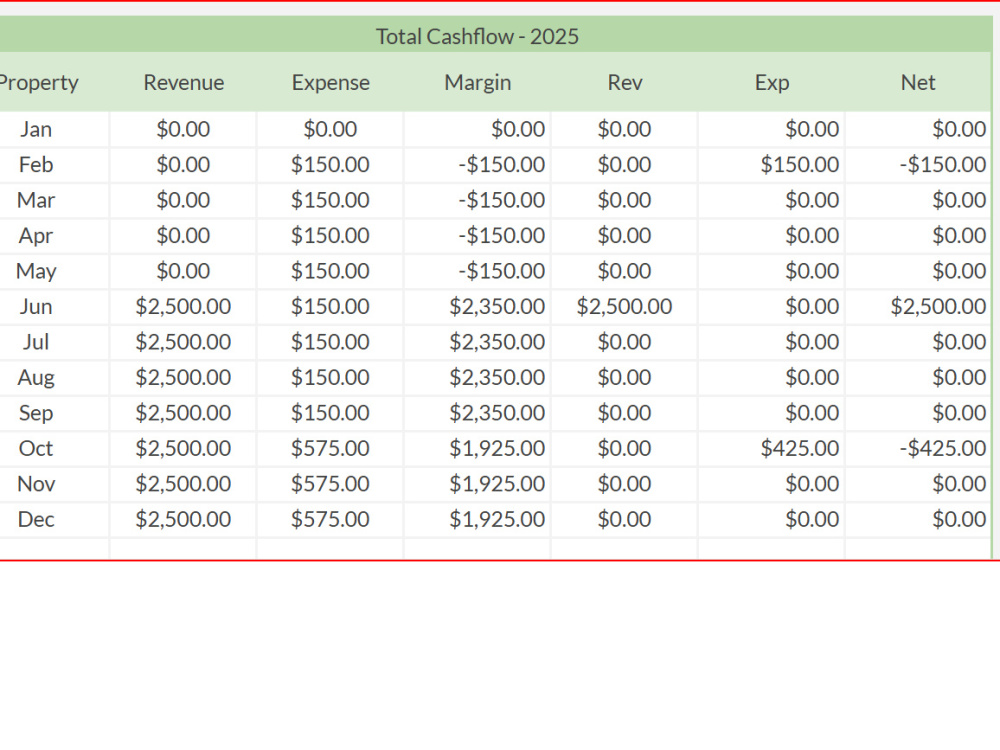Select the Jan month label
The image size is (1000, 750).
(x=36, y=129)
